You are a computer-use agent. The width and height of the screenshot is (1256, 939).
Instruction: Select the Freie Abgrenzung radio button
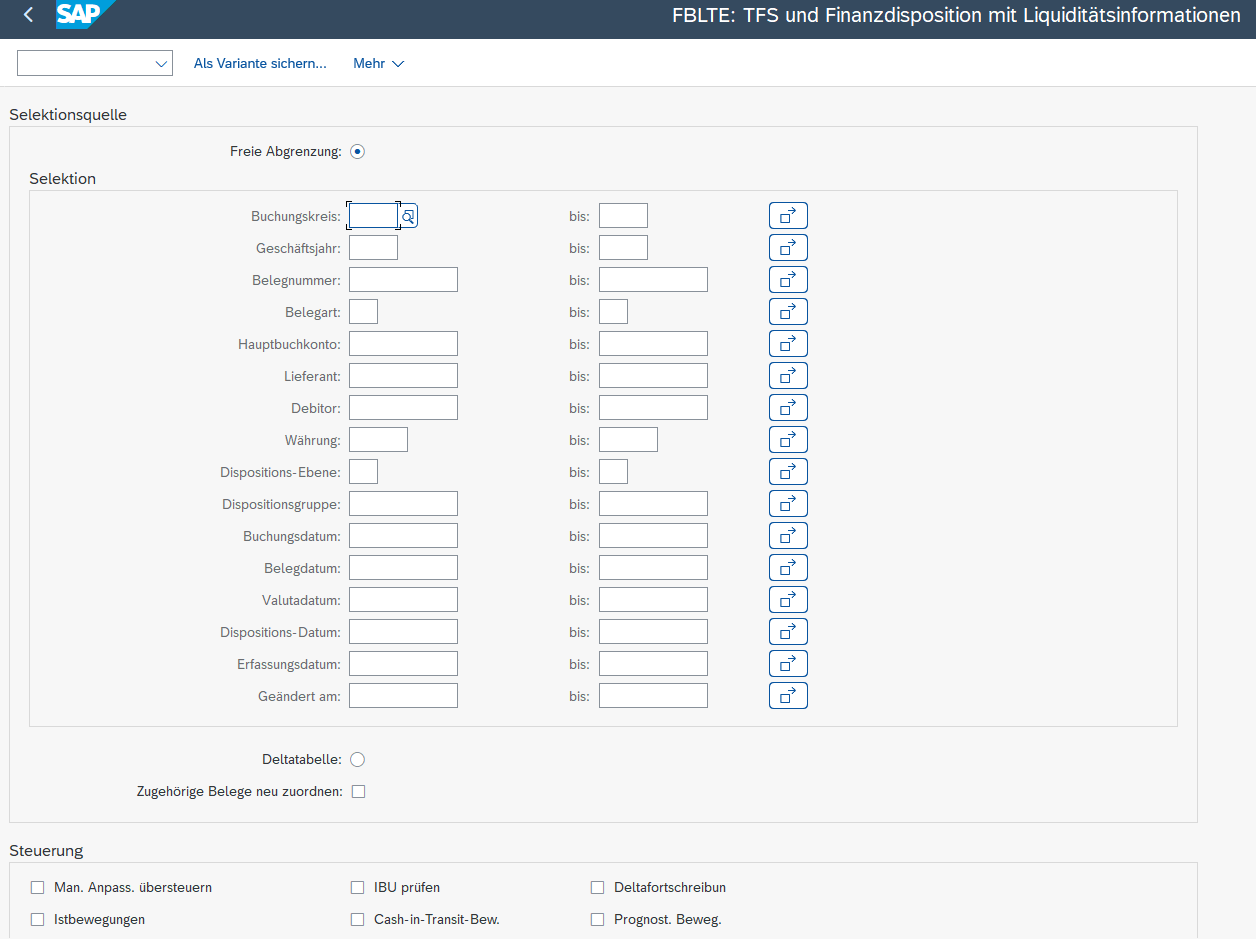(x=358, y=152)
